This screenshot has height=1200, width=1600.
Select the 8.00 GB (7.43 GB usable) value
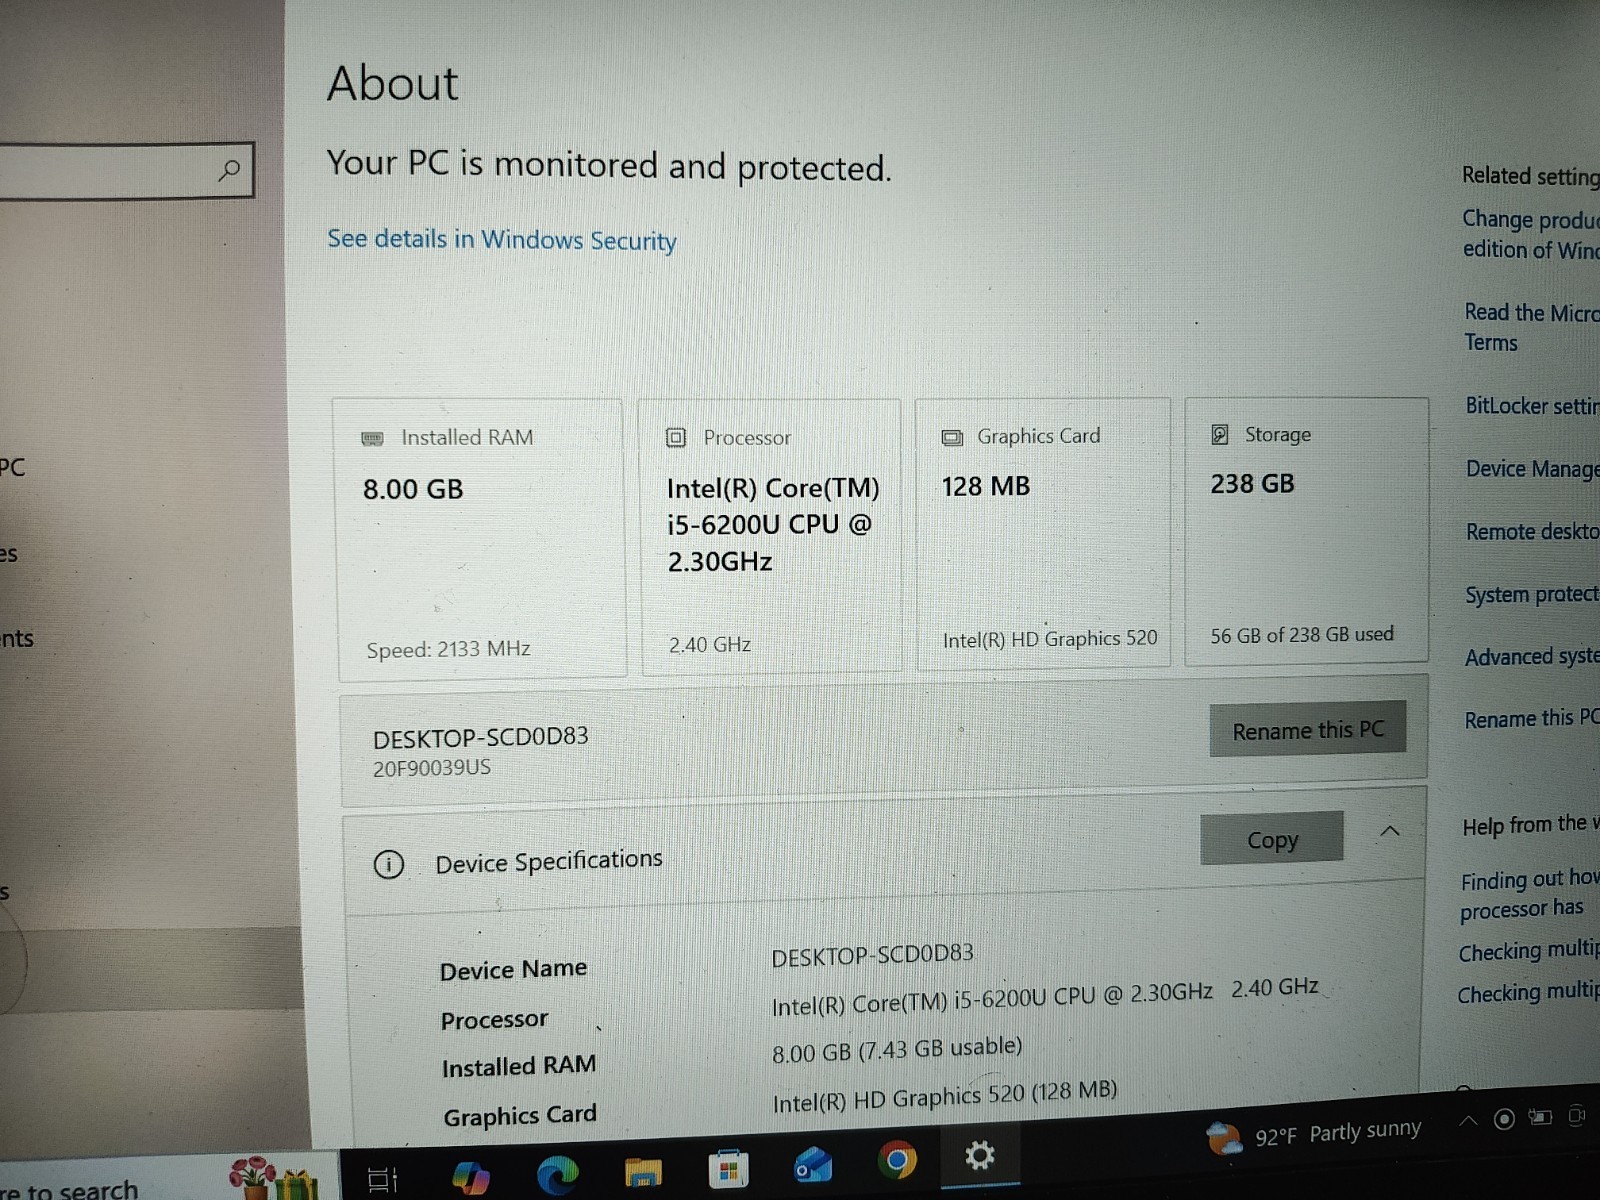click(x=897, y=1050)
